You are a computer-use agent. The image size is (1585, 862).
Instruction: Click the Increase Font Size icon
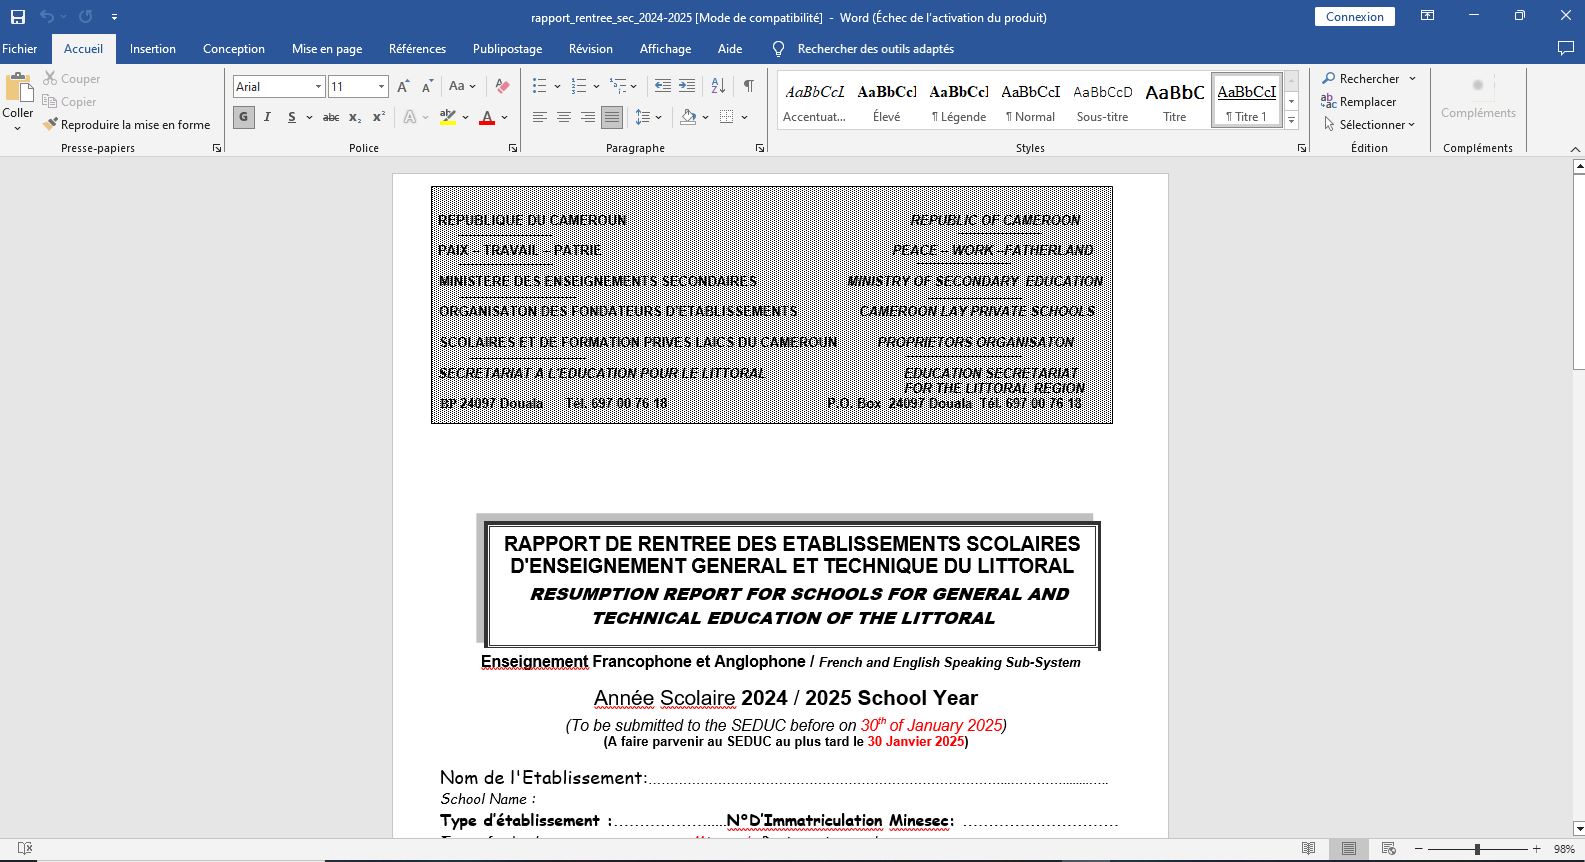(x=403, y=87)
